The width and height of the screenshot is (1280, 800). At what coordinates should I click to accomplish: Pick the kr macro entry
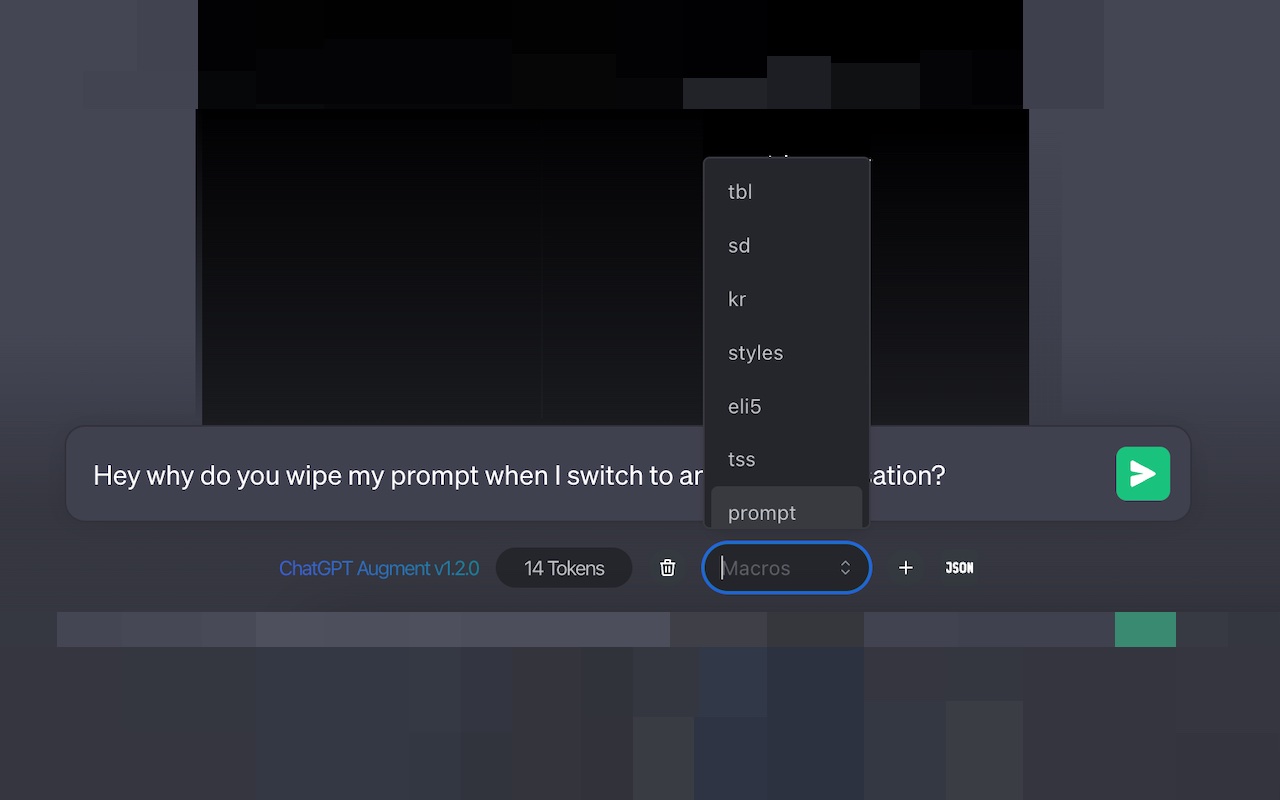[x=787, y=299]
